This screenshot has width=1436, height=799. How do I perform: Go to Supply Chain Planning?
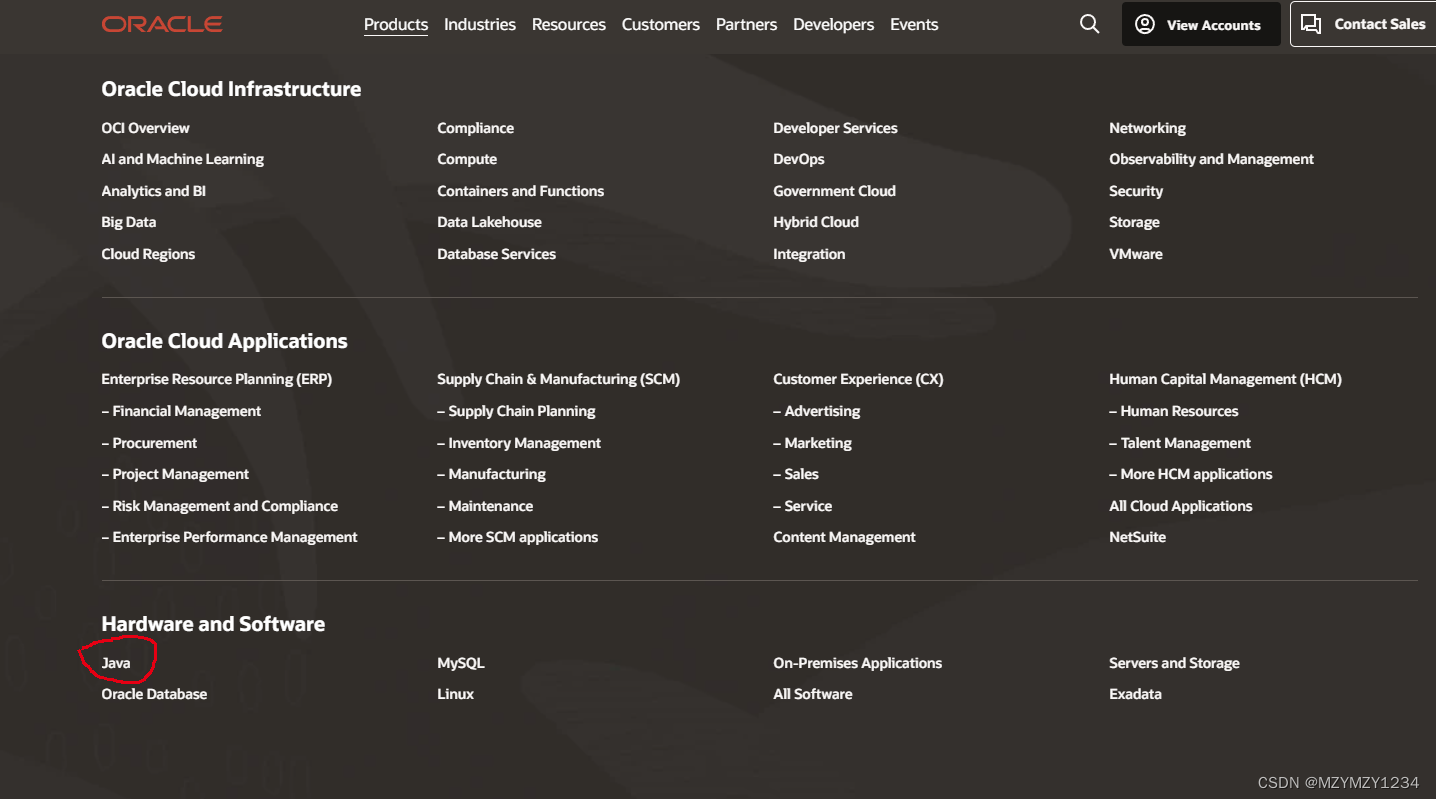[x=516, y=411]
